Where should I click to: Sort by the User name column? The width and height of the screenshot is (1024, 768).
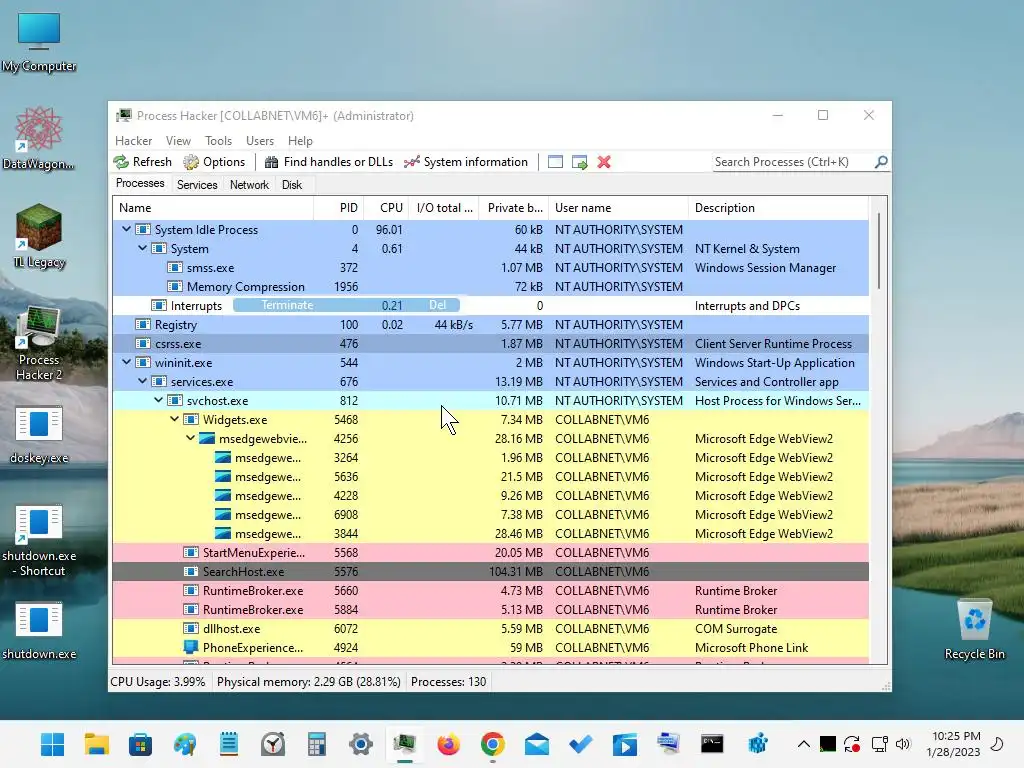pos(618,208)
